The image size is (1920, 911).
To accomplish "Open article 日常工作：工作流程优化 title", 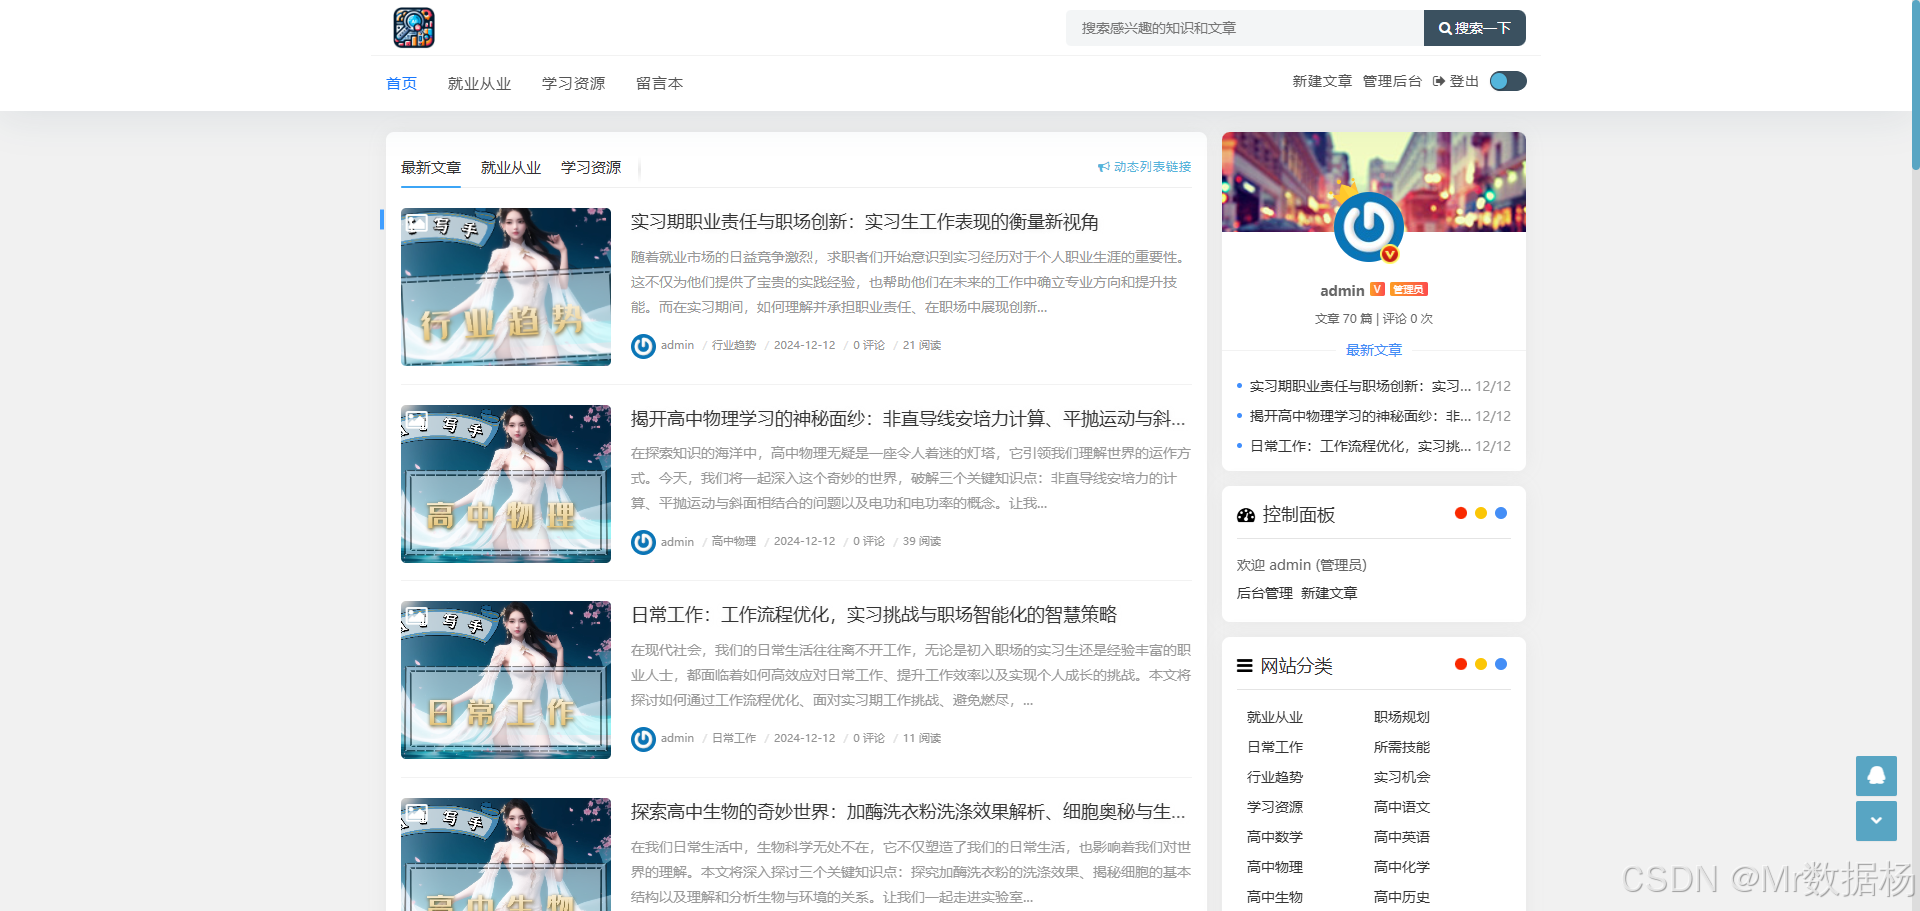I will (874, 615).
